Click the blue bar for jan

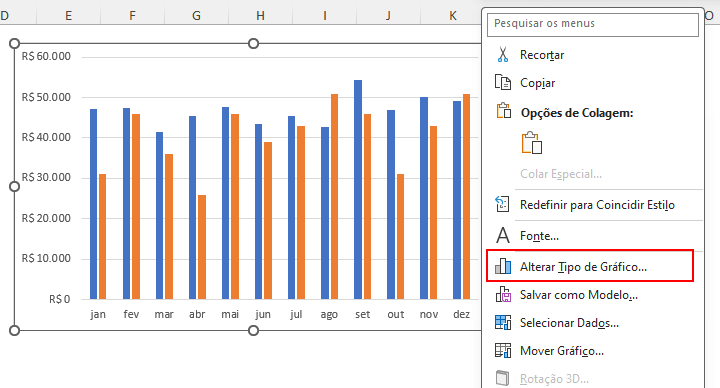point(94,204)
